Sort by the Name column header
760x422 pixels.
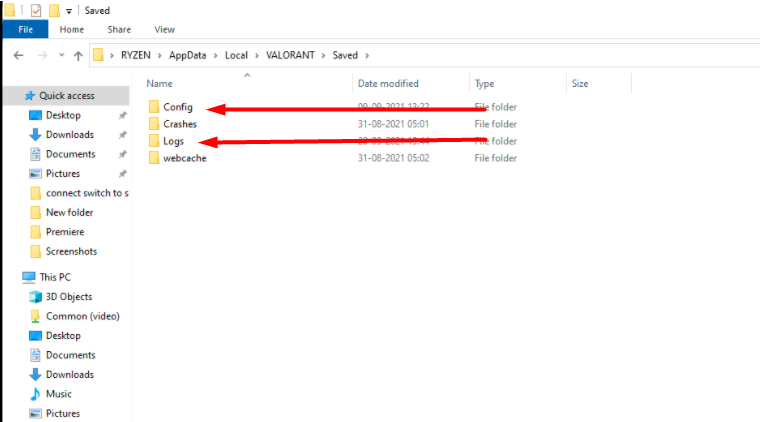[x=159, y=83]
